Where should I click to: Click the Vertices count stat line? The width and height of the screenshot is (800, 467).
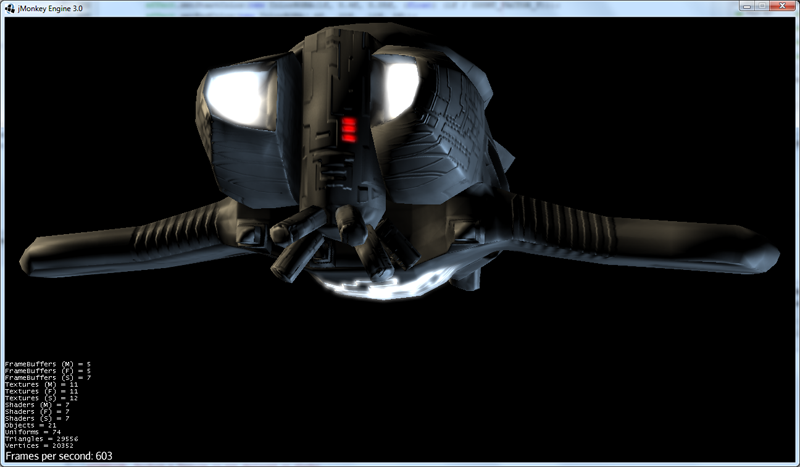coord(38,446)
